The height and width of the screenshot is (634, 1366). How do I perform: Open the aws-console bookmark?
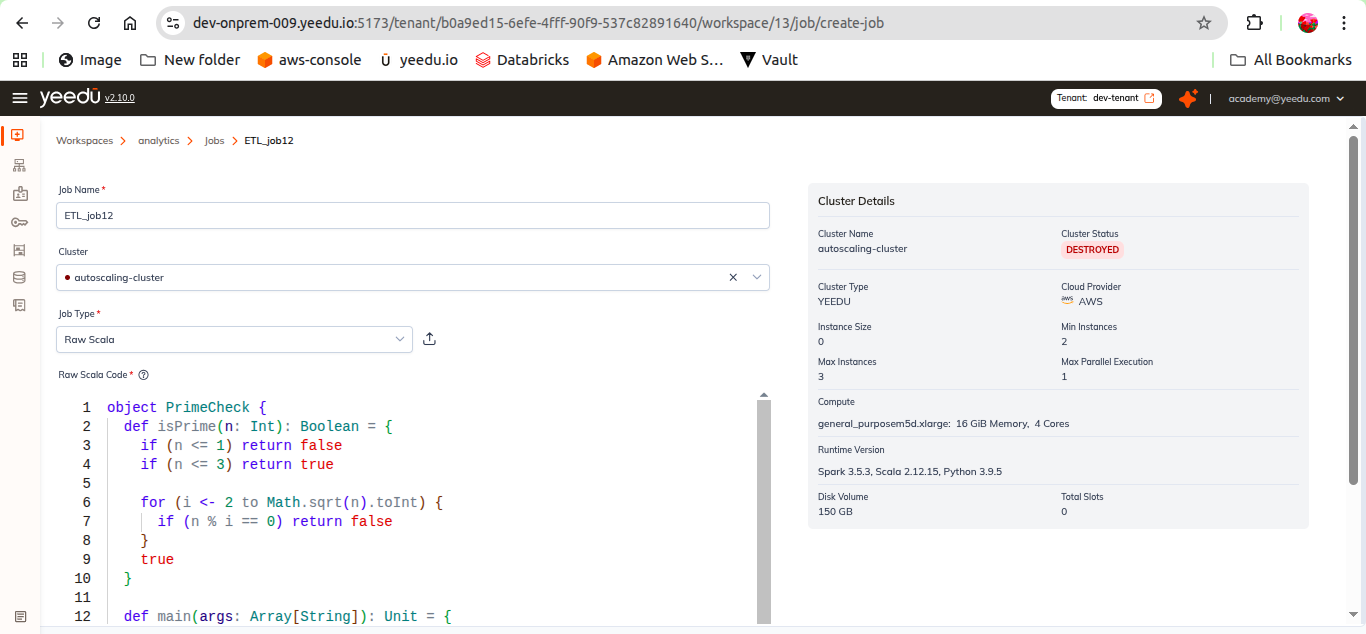[x=309, y=60]
